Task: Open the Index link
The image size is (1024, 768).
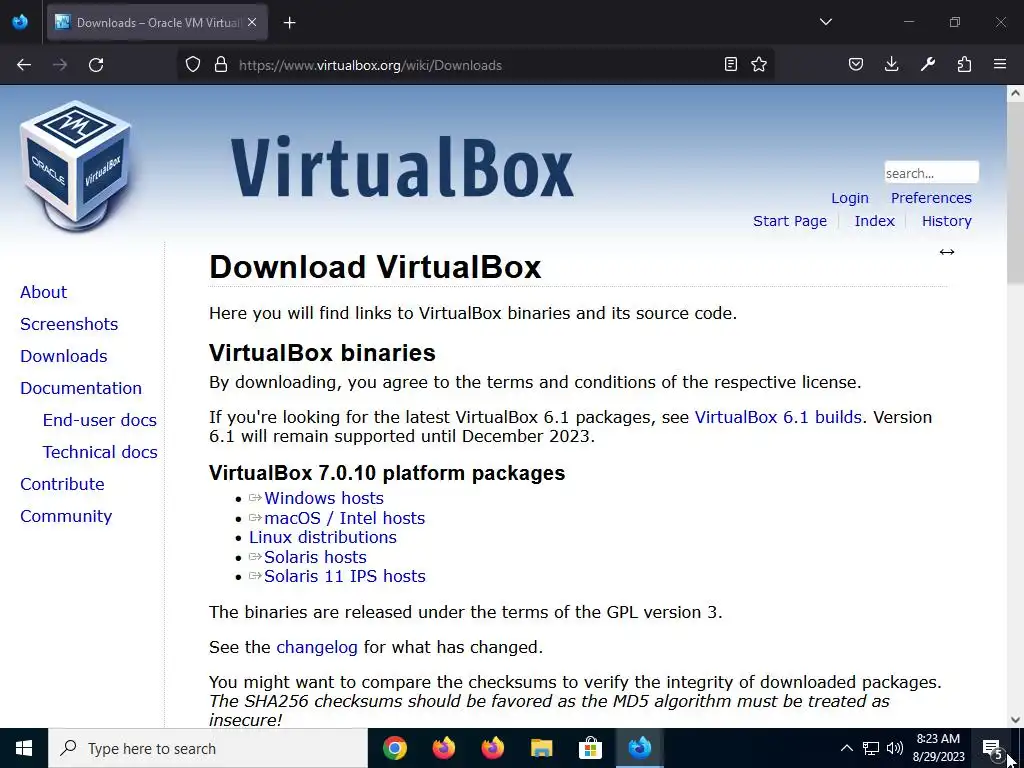Action: [x=874, y=221]
